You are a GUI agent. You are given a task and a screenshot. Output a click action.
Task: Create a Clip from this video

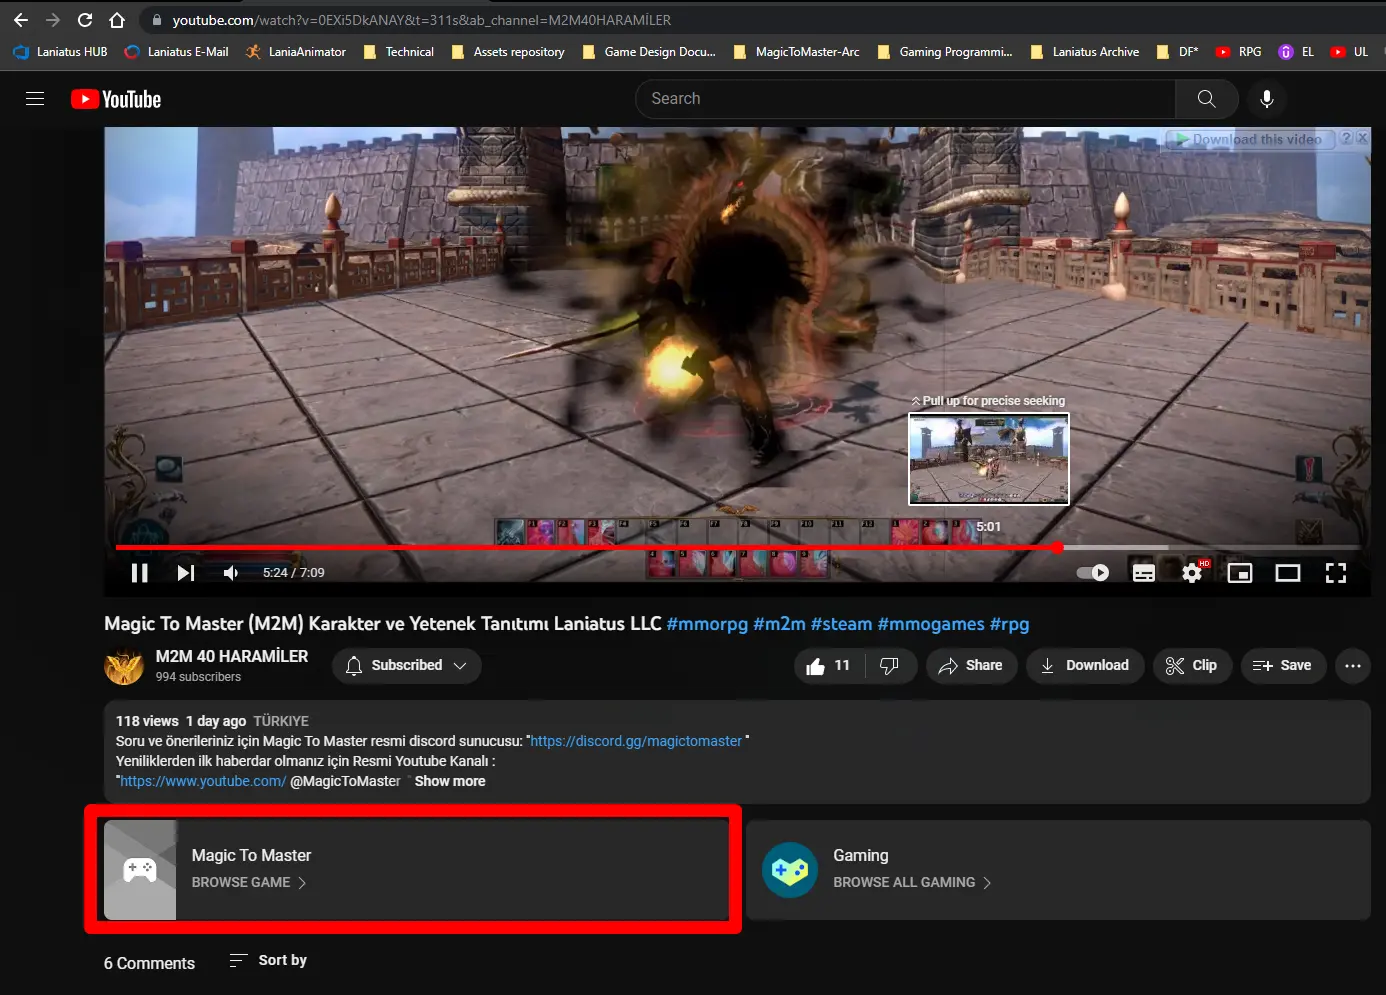pyautogui.click(x=1192, y=666)
